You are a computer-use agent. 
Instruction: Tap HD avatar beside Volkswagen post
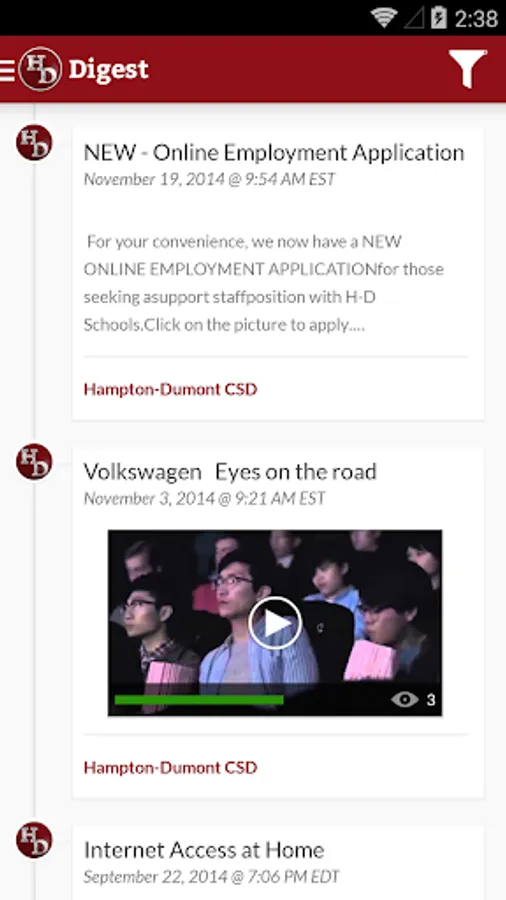coord(34,461)
